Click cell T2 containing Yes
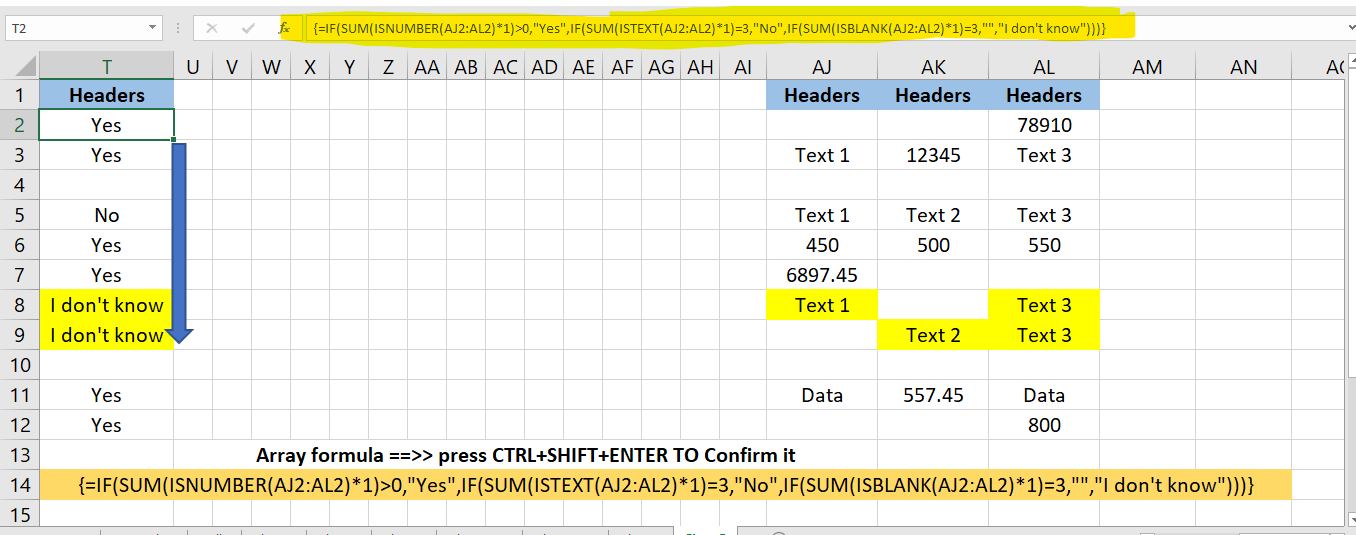 (106, 125)
